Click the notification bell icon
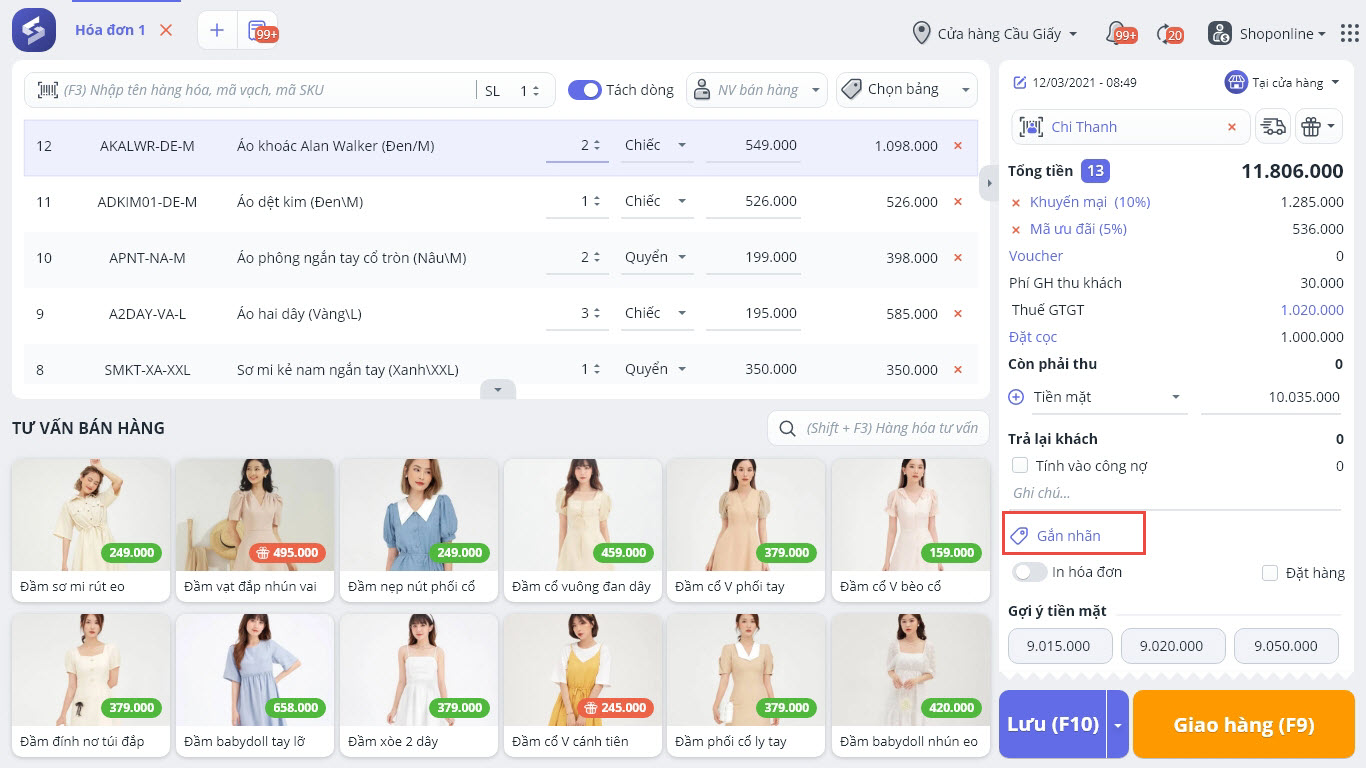Viewport: 1366px width, 768px height. tap(1117, 33)
